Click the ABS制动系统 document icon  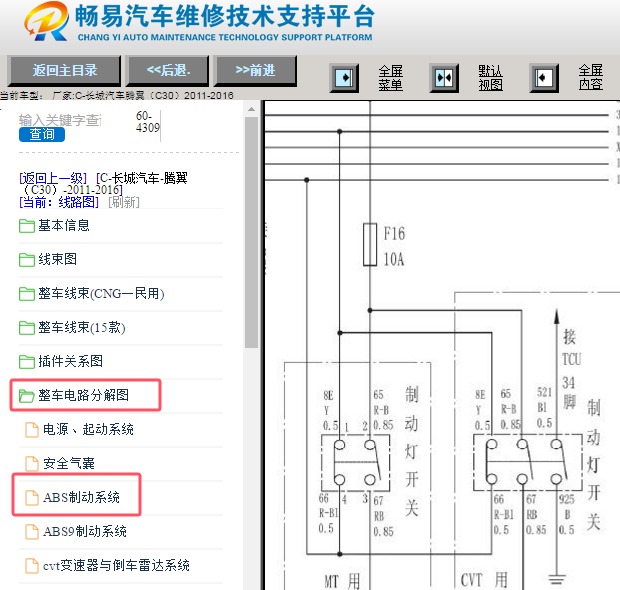(32, 498)
